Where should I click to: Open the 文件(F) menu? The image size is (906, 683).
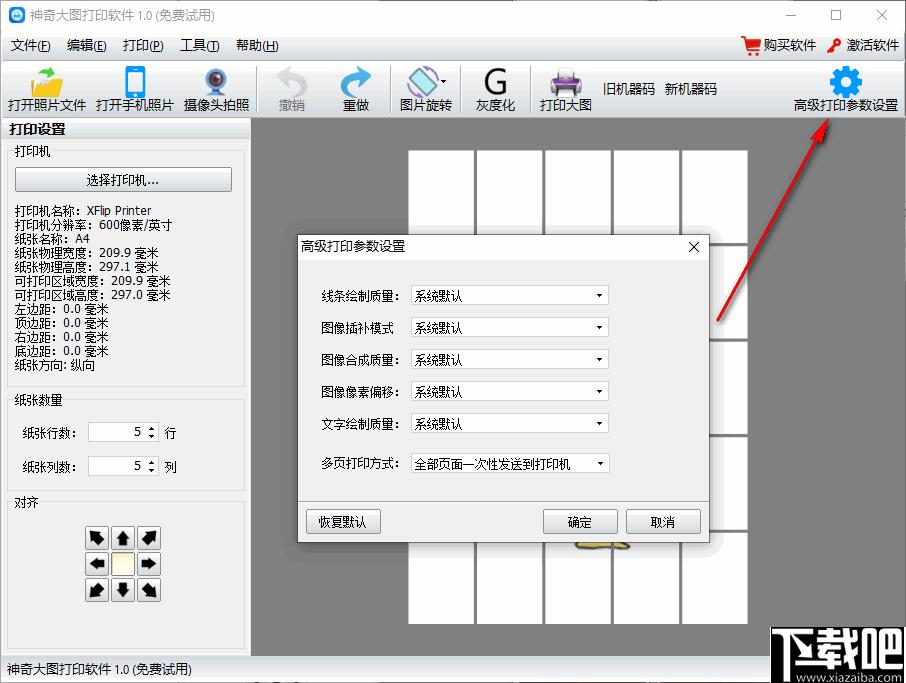point(30,45)
